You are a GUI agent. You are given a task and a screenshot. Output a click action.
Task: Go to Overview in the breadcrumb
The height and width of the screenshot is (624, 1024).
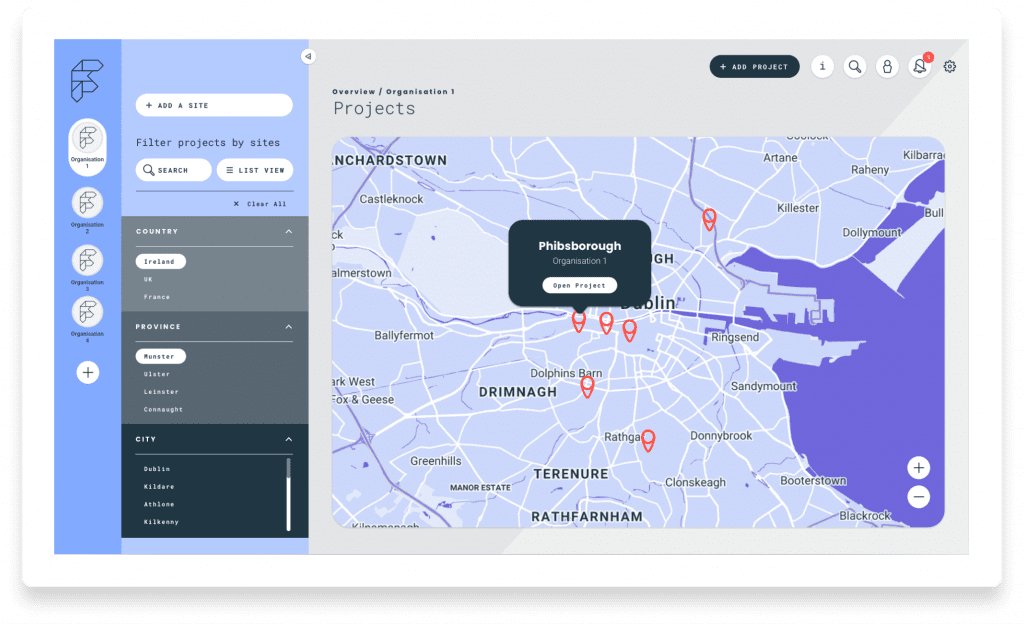(x=354, y=91)
